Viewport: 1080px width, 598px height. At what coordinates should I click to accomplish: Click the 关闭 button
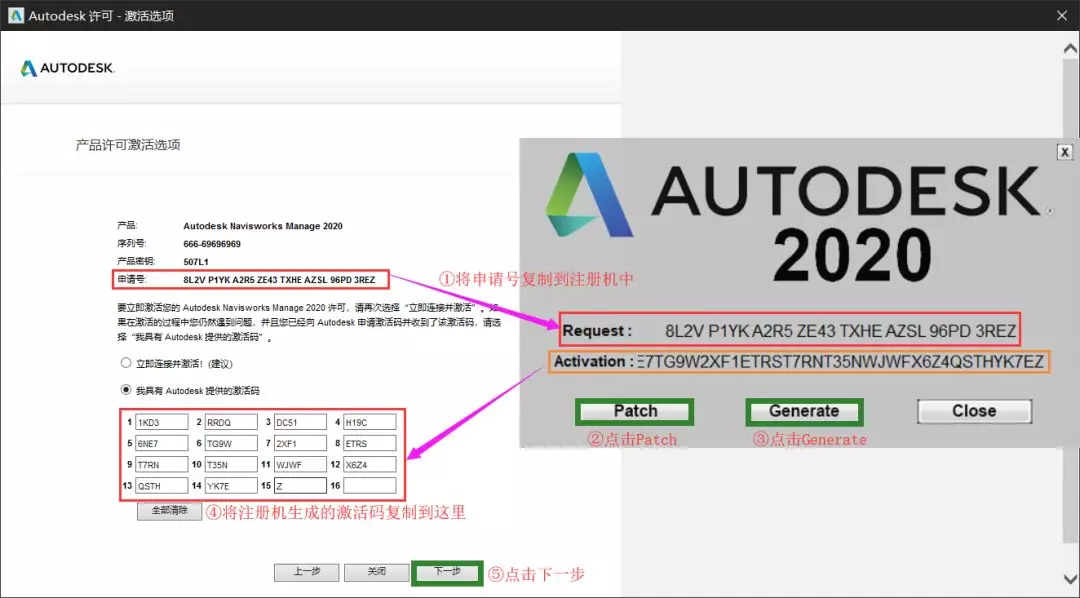click(377, 573)
